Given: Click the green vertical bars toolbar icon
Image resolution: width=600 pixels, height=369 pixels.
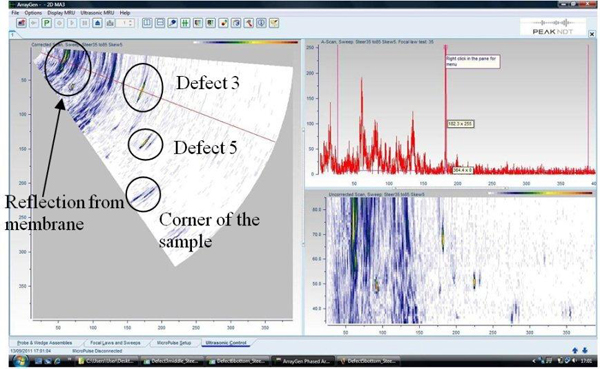Looking at the screenshot, I should click(185, 23).
